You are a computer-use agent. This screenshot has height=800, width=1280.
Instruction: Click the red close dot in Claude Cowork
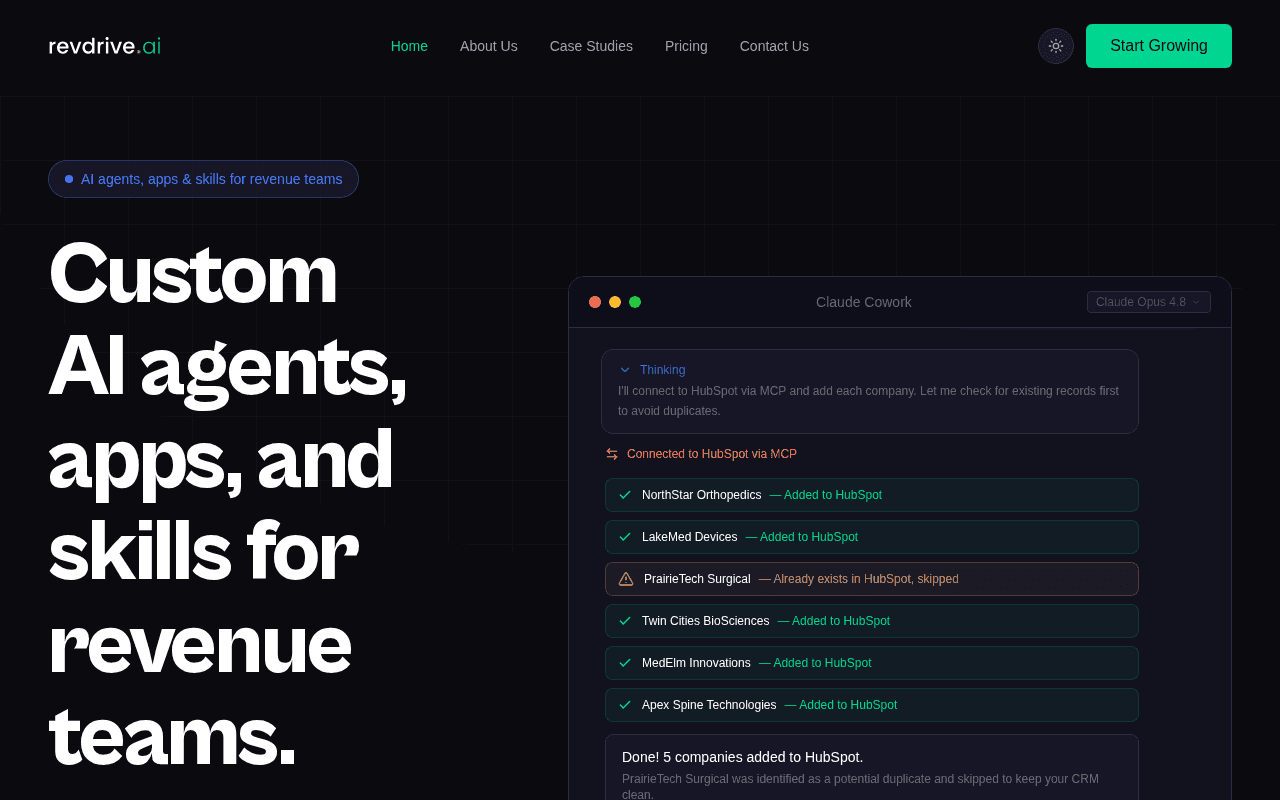click(595, 302)
